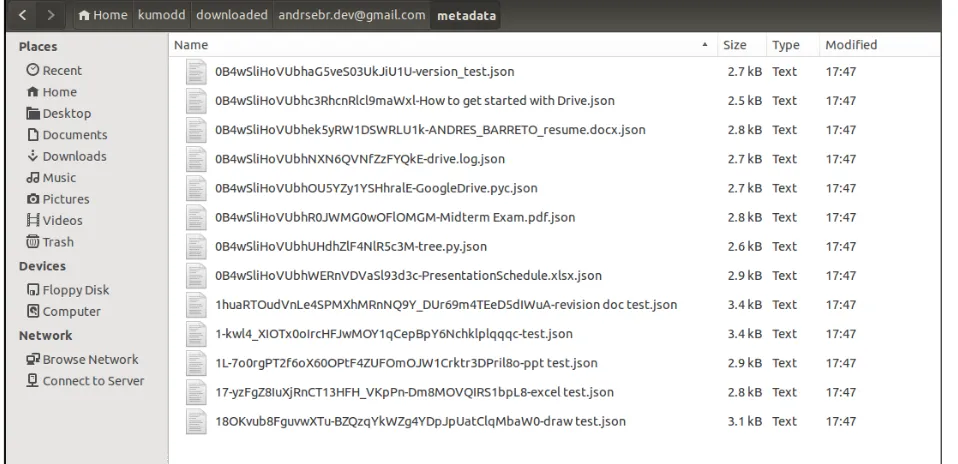Screen dimensions: 958x464
Task: Select the metadata path segment
Action: point(466,15)
